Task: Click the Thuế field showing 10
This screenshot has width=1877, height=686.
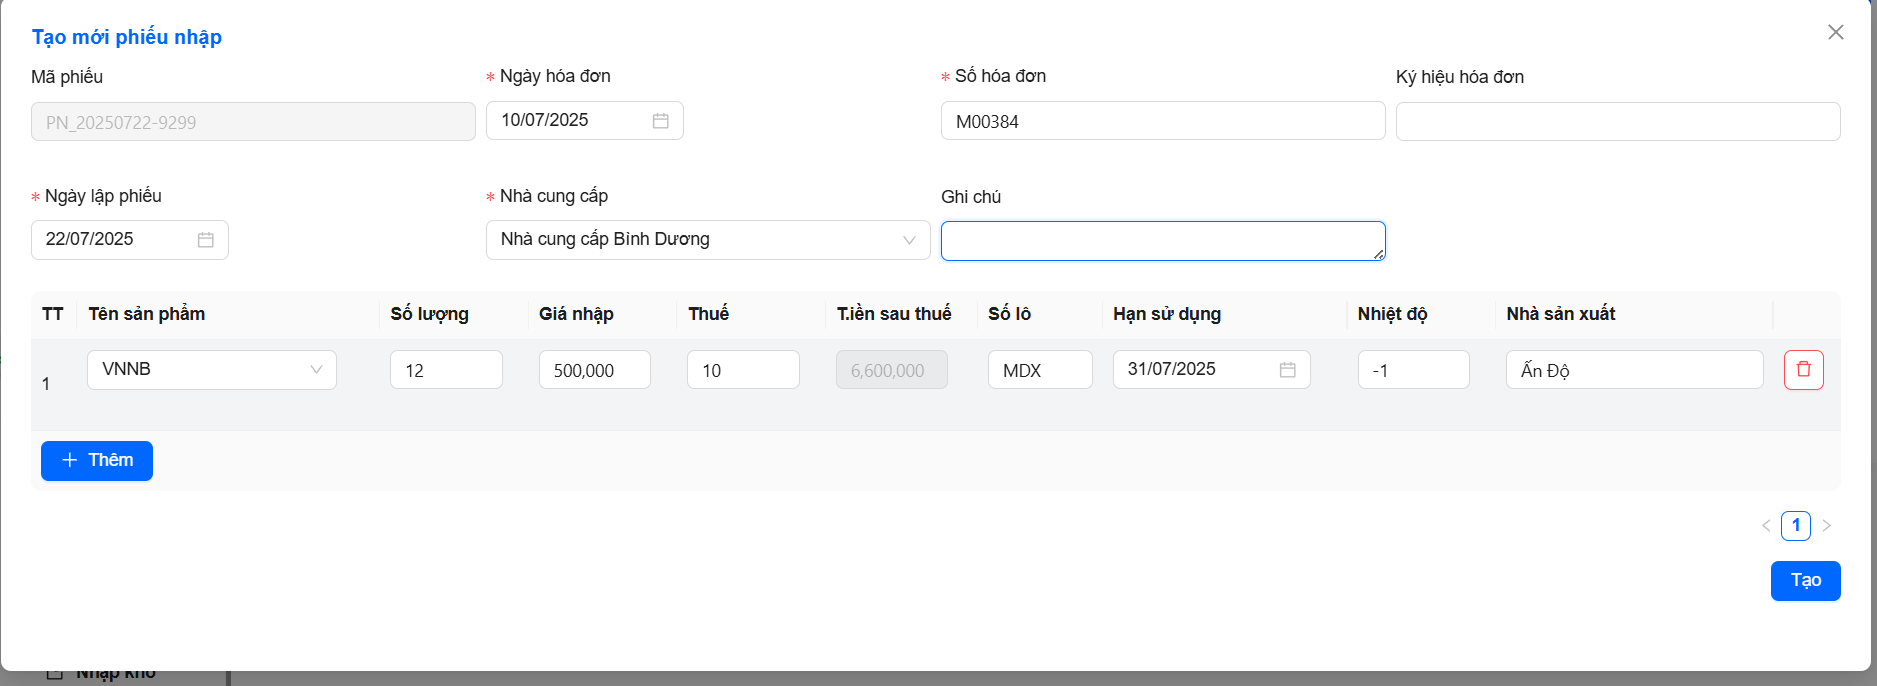Action: [x=742, y=370]
